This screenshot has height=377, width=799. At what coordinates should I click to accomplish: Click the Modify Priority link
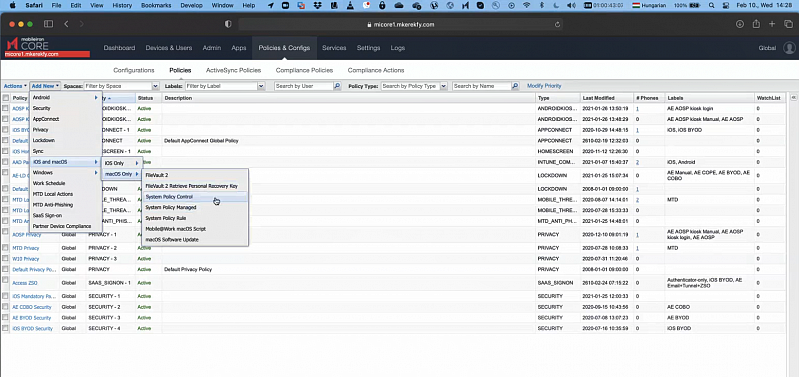tap(544, 86)
